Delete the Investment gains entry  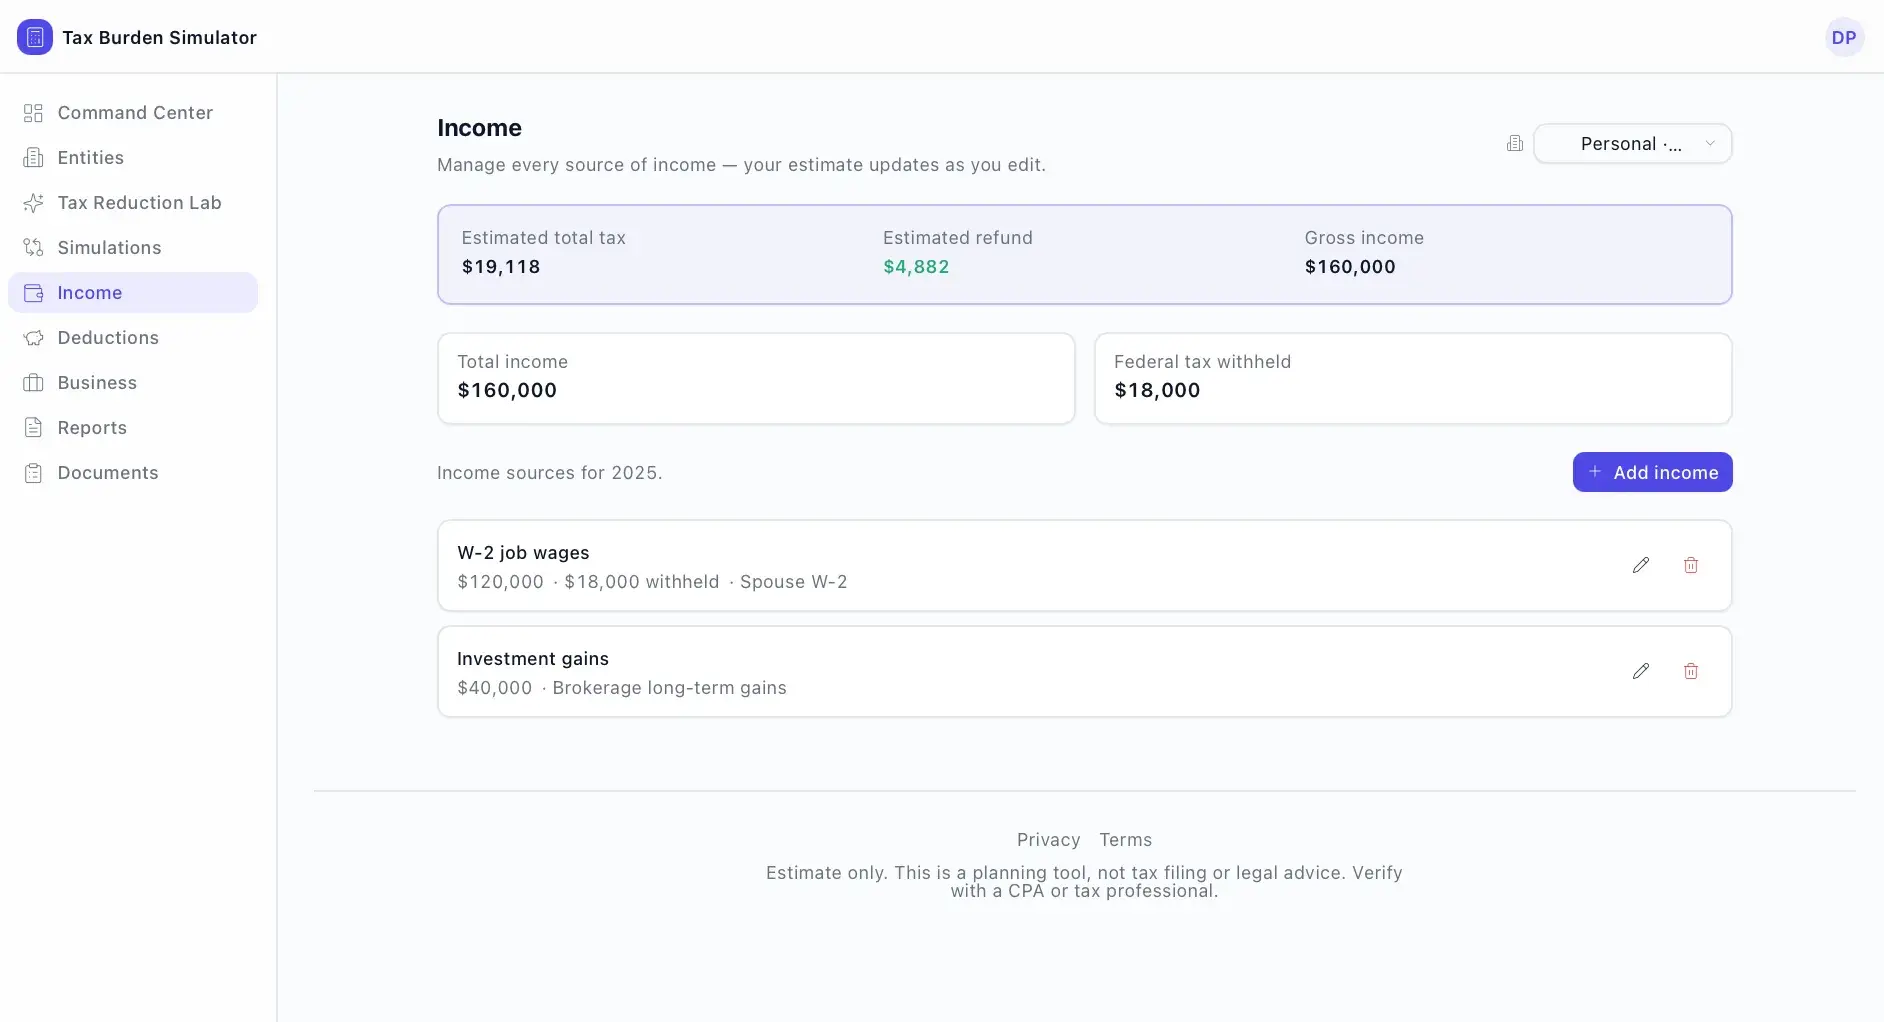pyautogui.click(x=1691, y=671)
